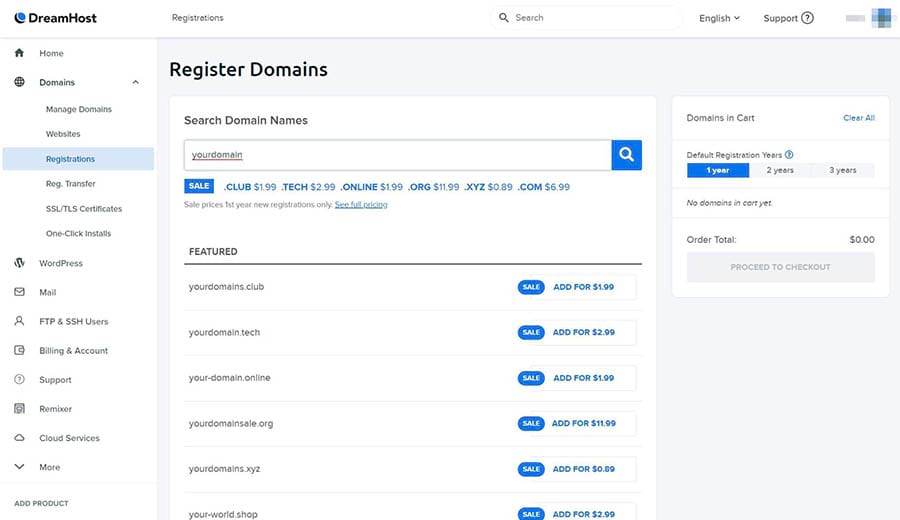Expand the More chevron in sidebar
This screenshot has height=520, width=900.
pos(19,467)
